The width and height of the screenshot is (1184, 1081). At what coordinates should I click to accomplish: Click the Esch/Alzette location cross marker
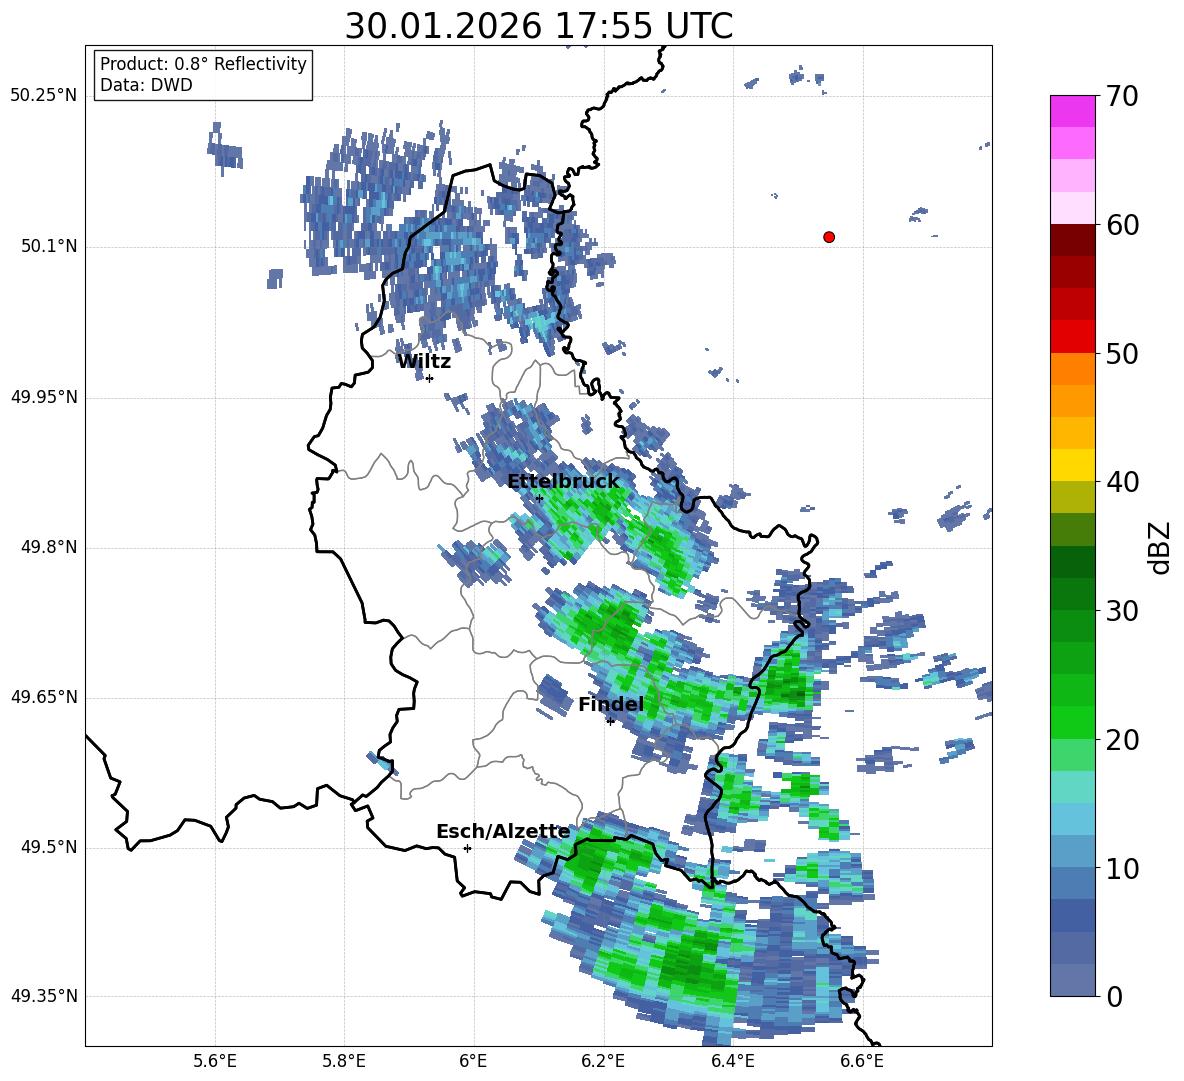coord(467,848)
